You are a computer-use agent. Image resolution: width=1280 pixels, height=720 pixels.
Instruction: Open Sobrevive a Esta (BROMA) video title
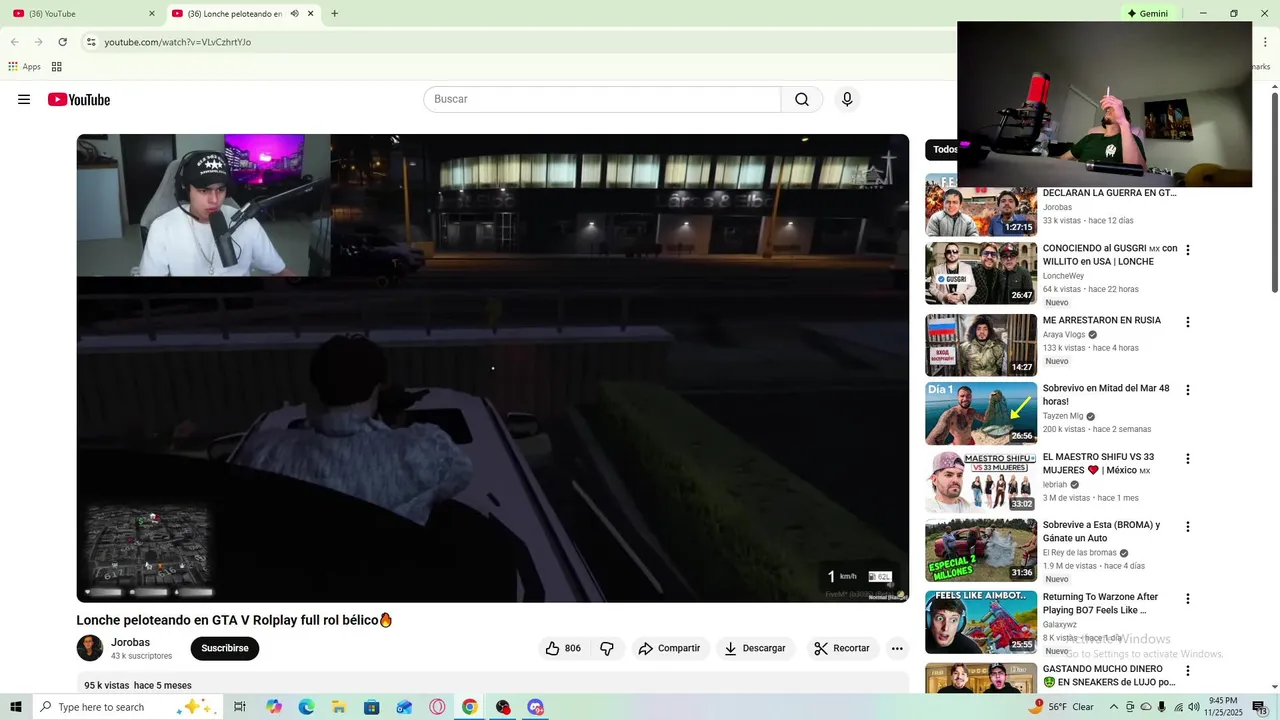coord(1101,531)
